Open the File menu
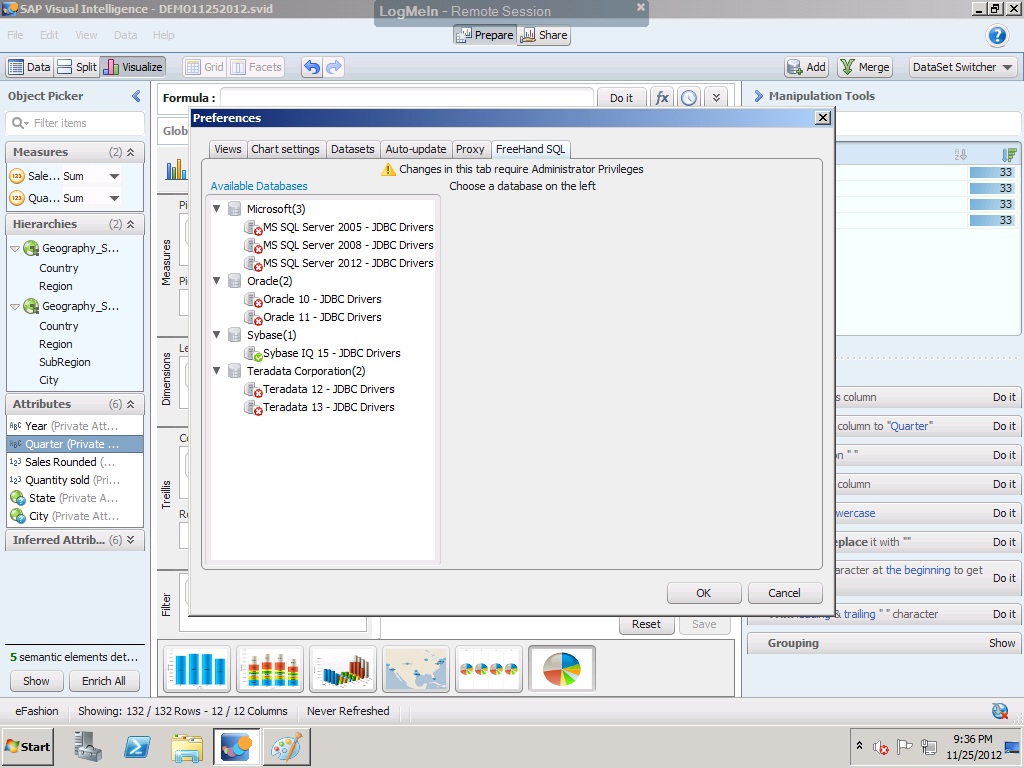 [15, 35]
